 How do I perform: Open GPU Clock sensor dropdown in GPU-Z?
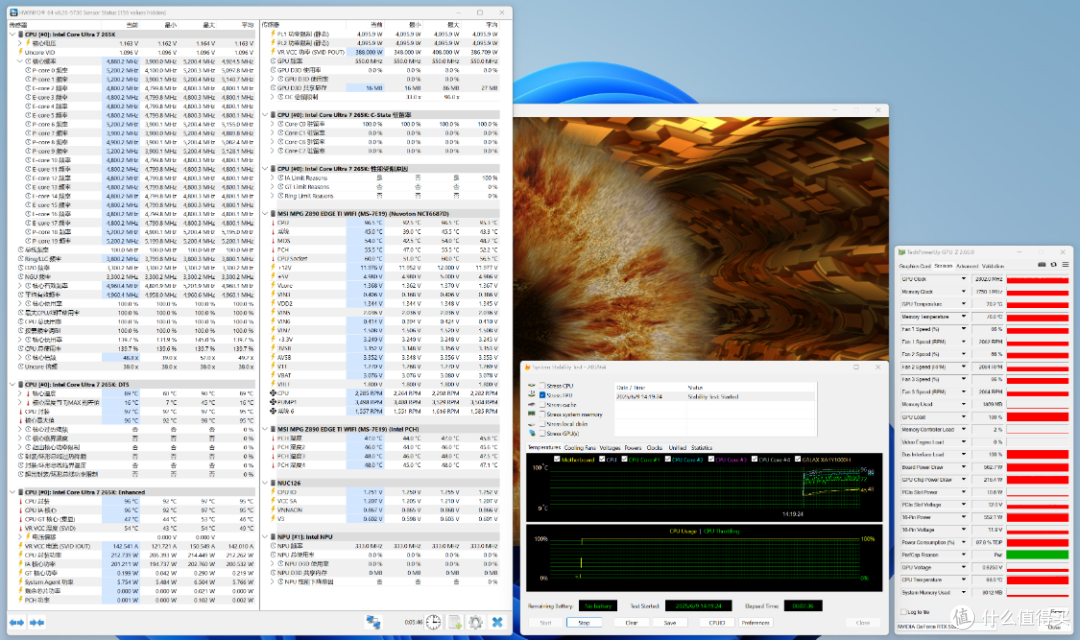(x=964, y=279)
